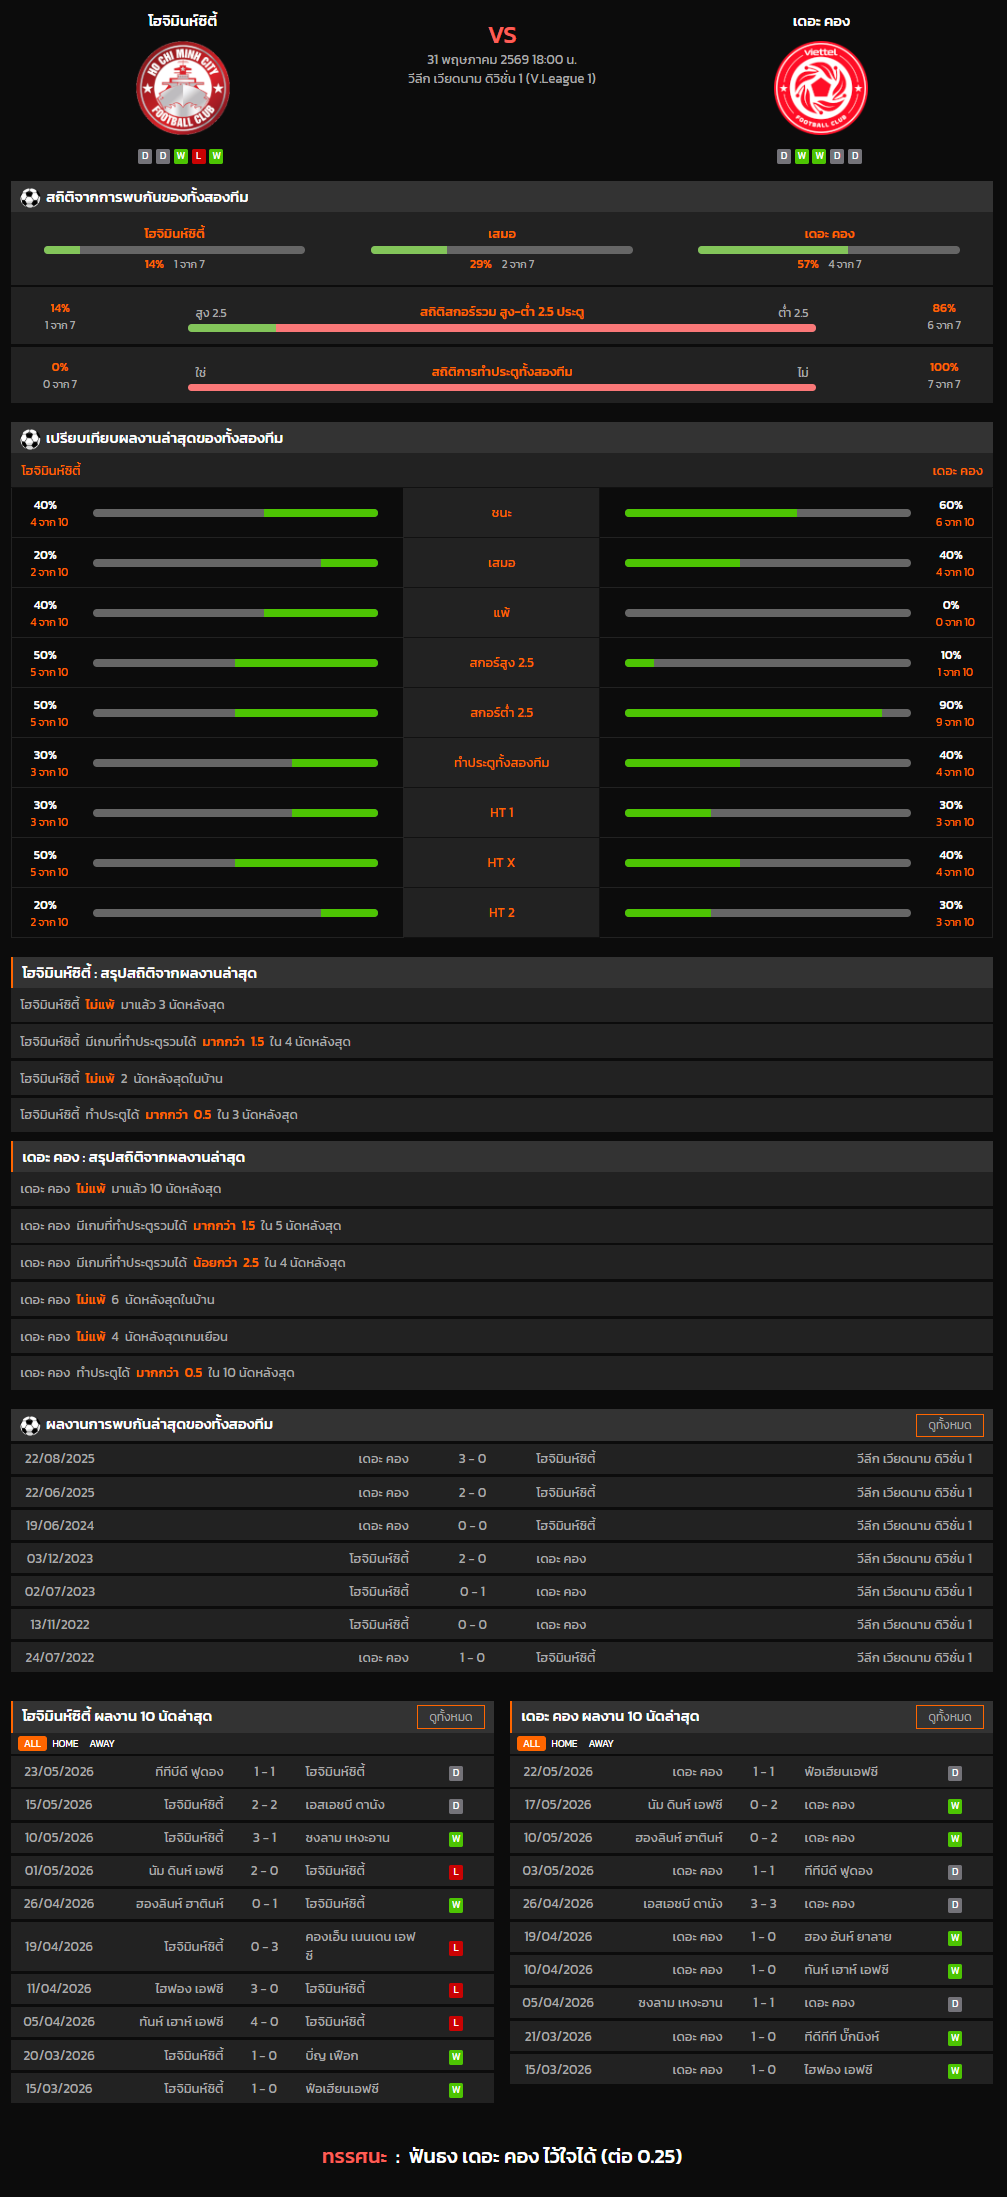The image size is (1007, 2197).
Task: Click W result badge for 20/03/2026 match
Action: pos(456,2057)
